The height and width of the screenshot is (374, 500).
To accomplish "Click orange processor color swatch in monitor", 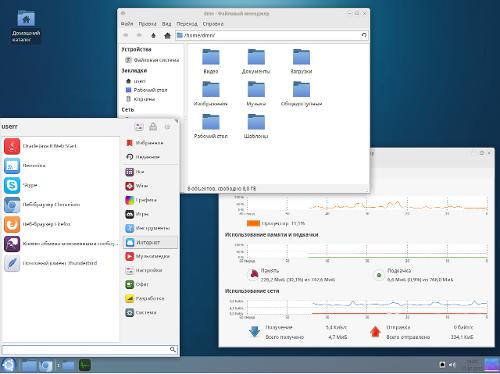I will (253, 223).
